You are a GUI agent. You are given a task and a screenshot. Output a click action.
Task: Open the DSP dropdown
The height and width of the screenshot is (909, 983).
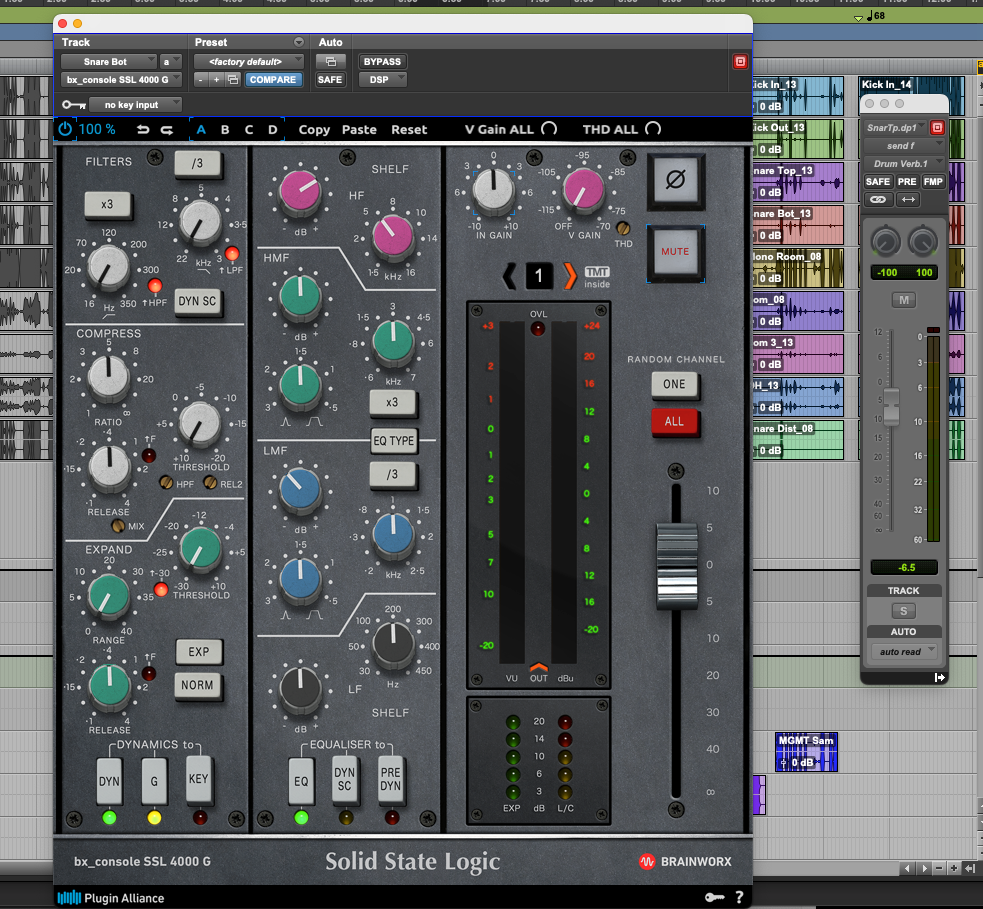(x=383, y=80)
